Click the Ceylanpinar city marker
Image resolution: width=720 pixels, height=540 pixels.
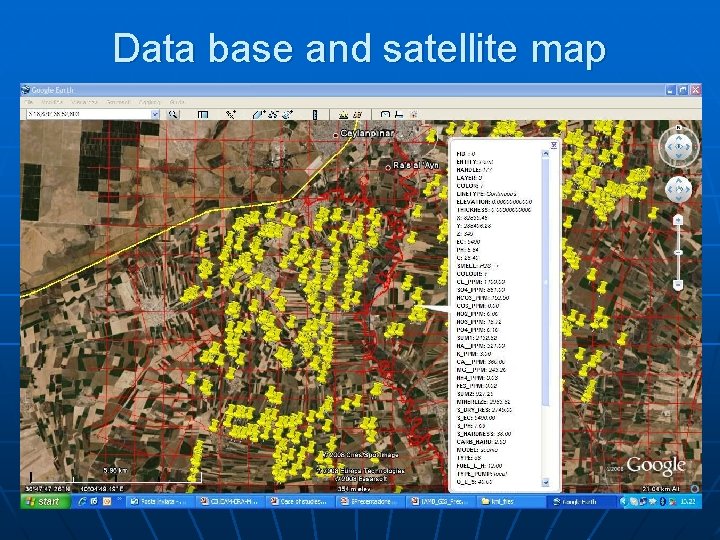pyautogui.click(x=336, y=135)
